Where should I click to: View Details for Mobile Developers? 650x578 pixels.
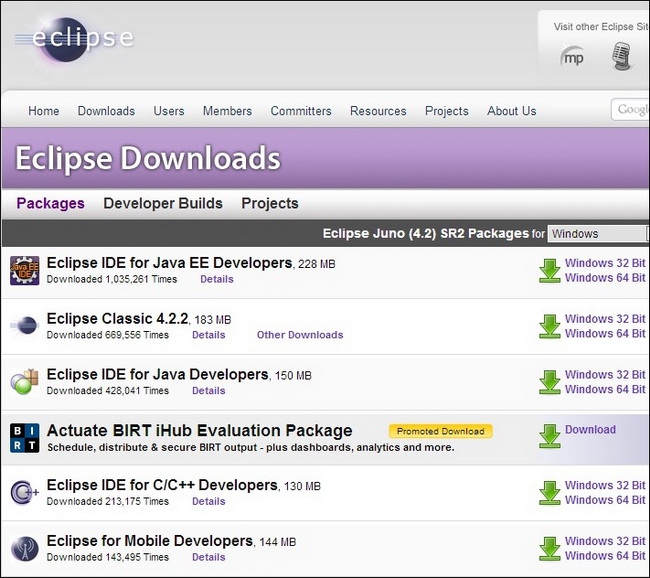click(209, 557)
